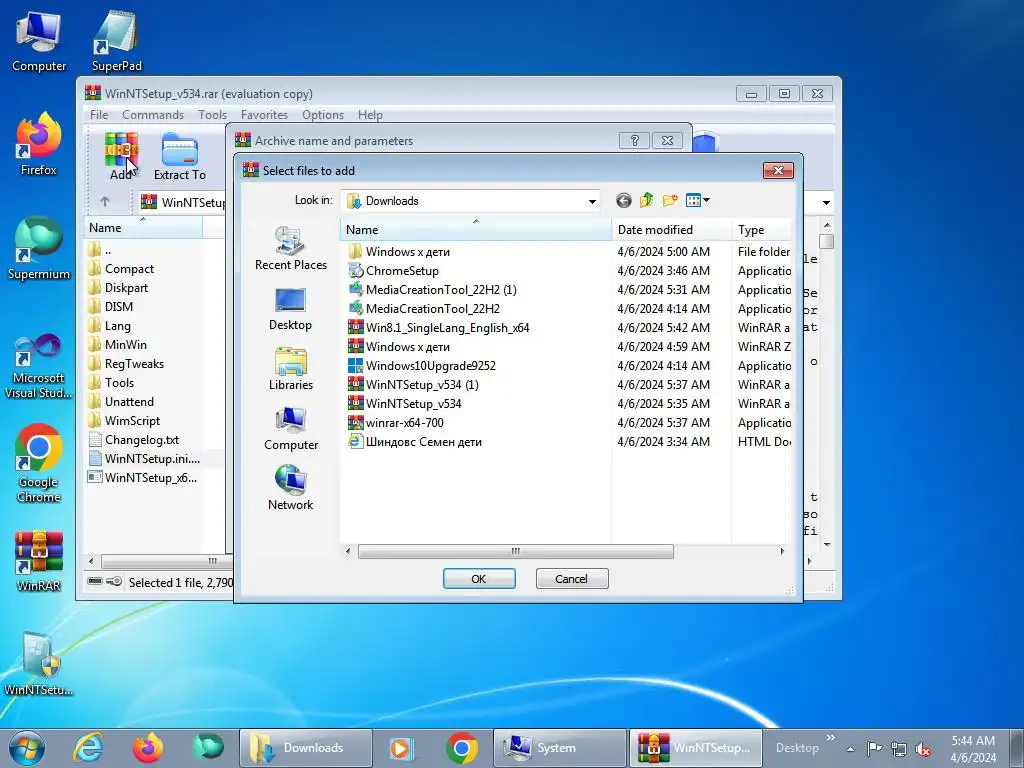Viewport: 1024px width, 768px height.
Task: Open the Commands menu
Action: (153, 115)
